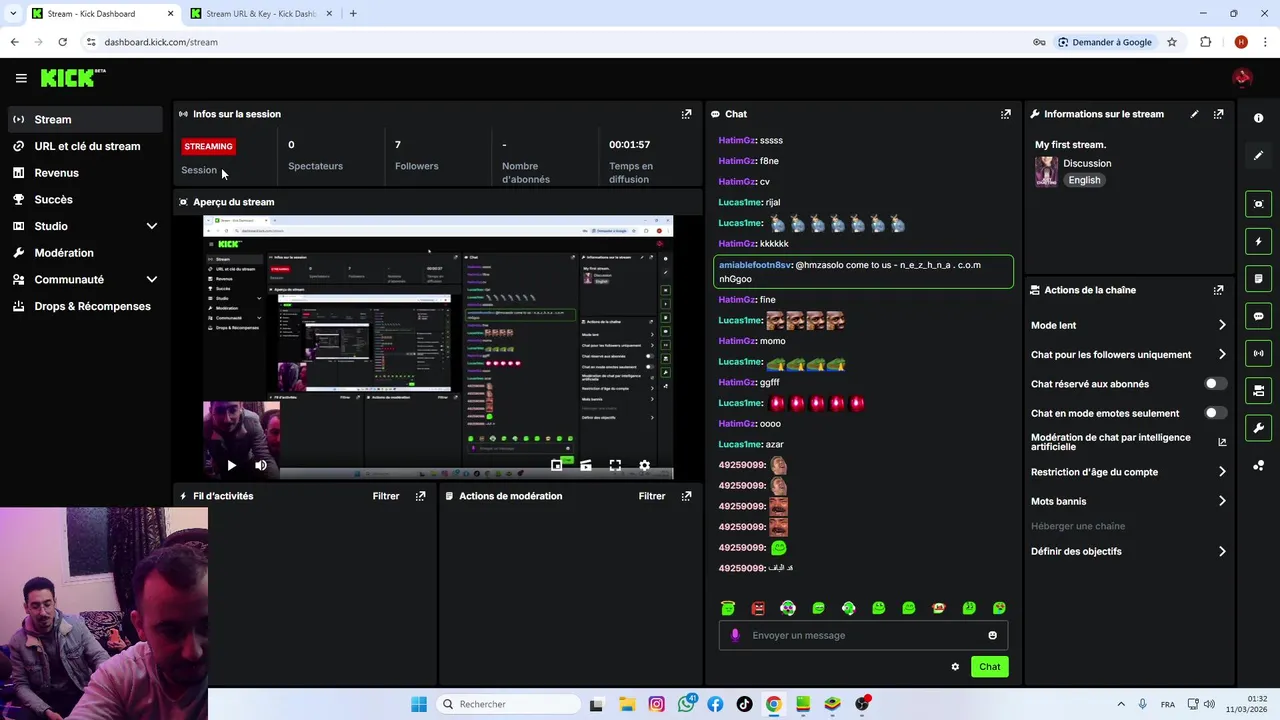Focus the Envoyer un message field
Screen dimensions: 1280x720
point(863,635)
